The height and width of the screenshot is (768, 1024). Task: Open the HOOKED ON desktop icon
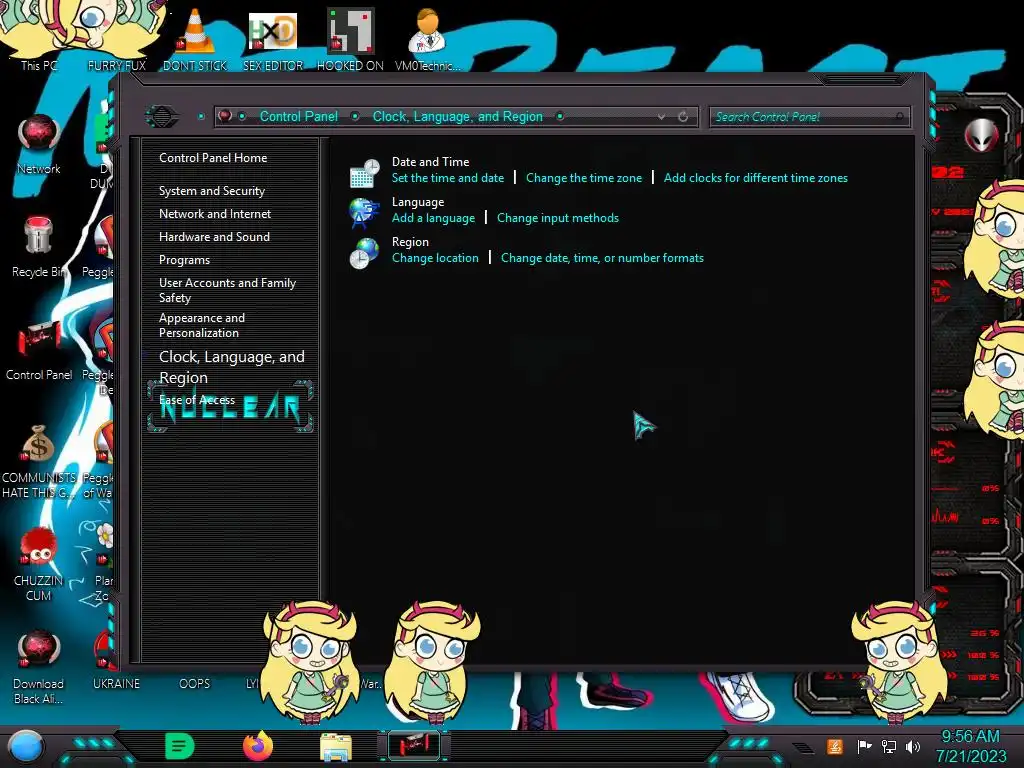[351, 31]
